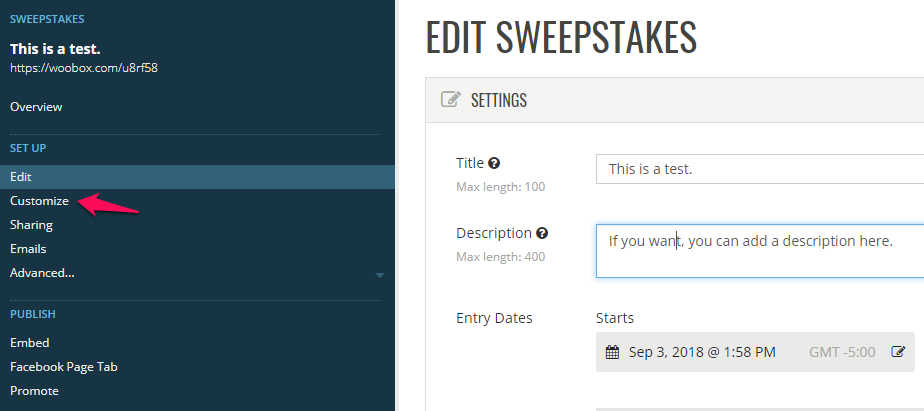Open the Overview page
This screenshot has width=924, height=411.
36,107
